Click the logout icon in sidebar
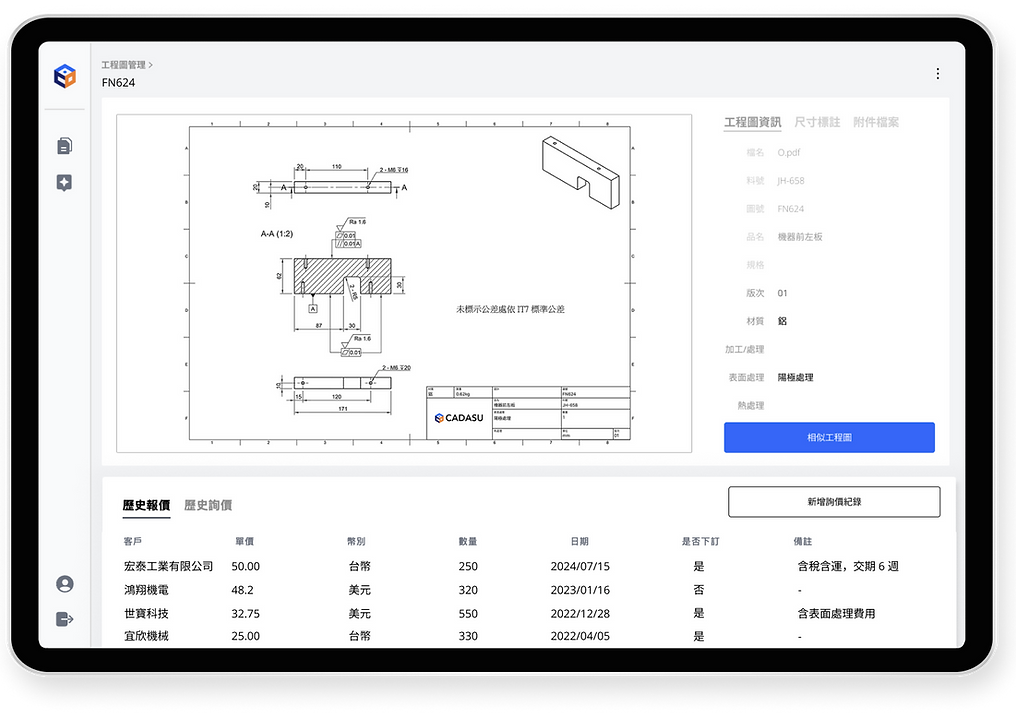The height and width of the screenshot is (718, 1016). click(65, 620)
